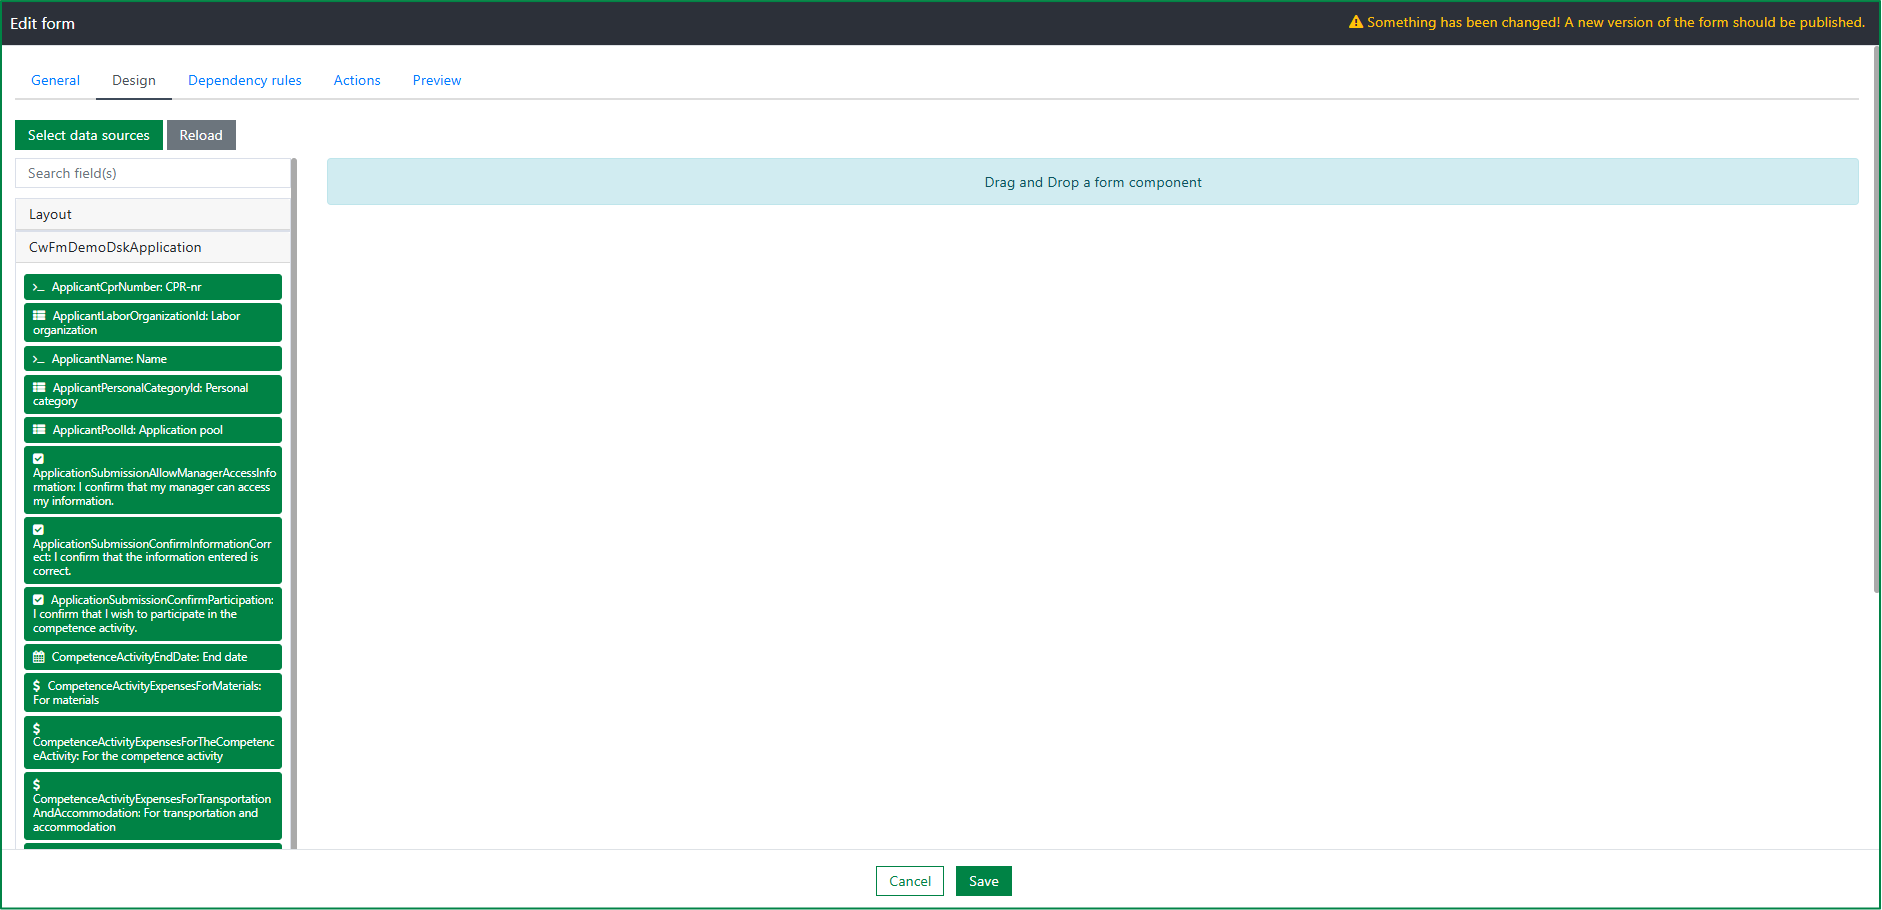Collapse the CwFmDemoDskApplication section

pos(153,247)
